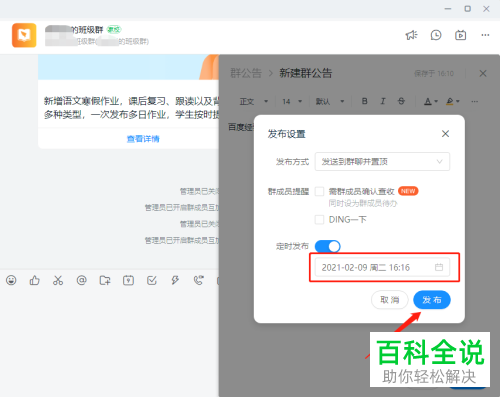Toggle italic formatting in announcement editor

(383, 101)
